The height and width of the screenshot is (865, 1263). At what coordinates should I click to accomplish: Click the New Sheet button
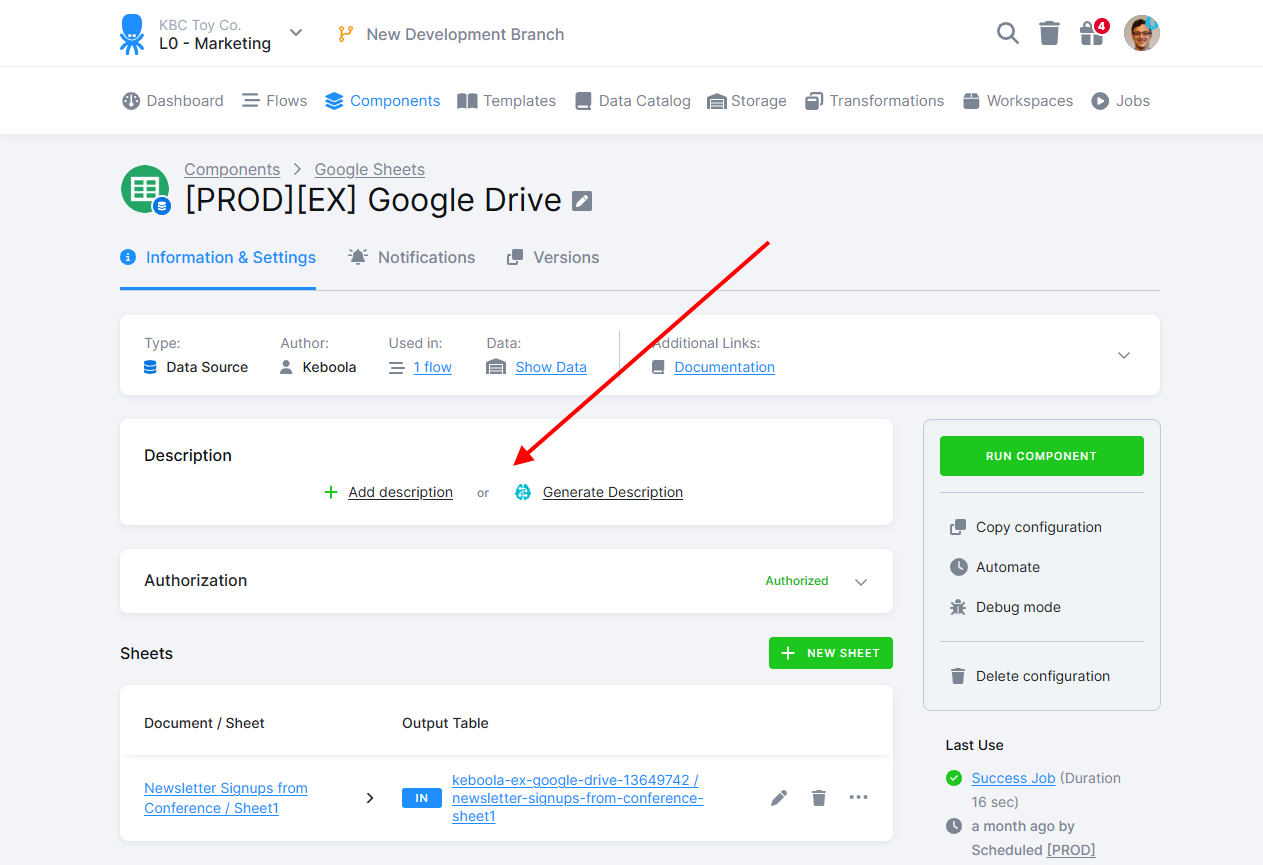[x=830, y=653]
